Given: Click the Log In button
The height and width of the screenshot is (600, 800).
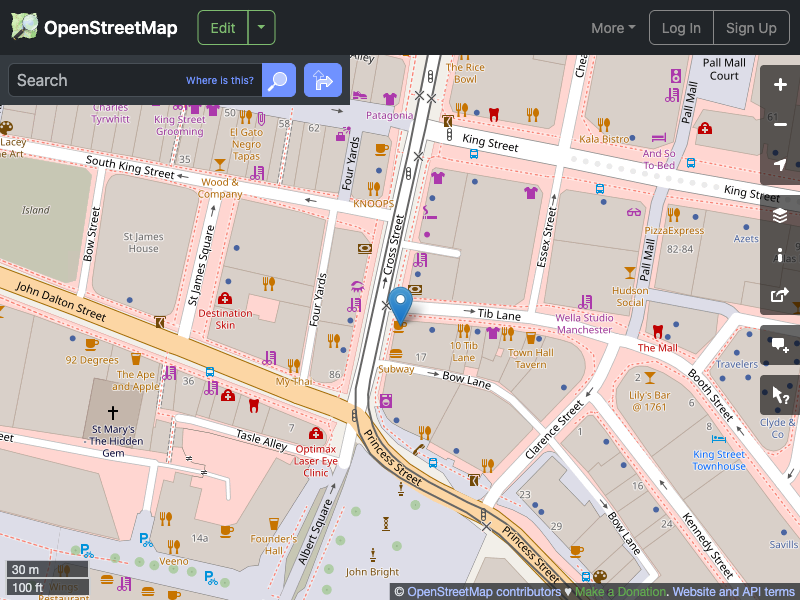Looking at the screenshot, I should (681, 27).
